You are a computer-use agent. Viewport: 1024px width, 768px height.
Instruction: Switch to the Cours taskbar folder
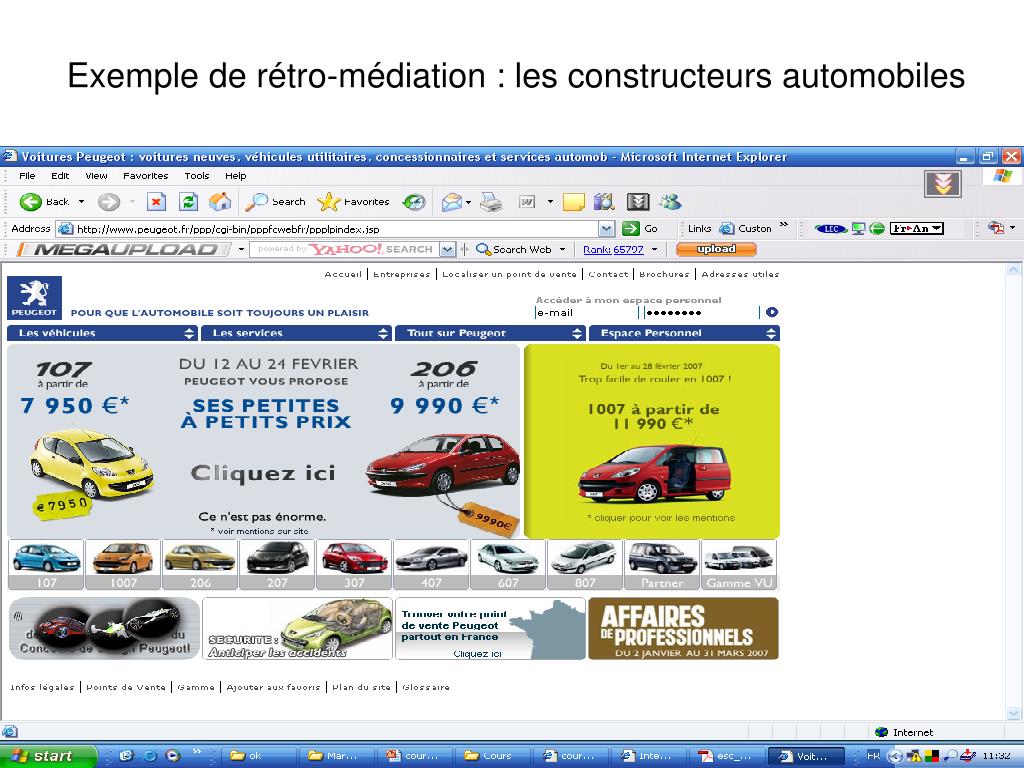point(494,756)
